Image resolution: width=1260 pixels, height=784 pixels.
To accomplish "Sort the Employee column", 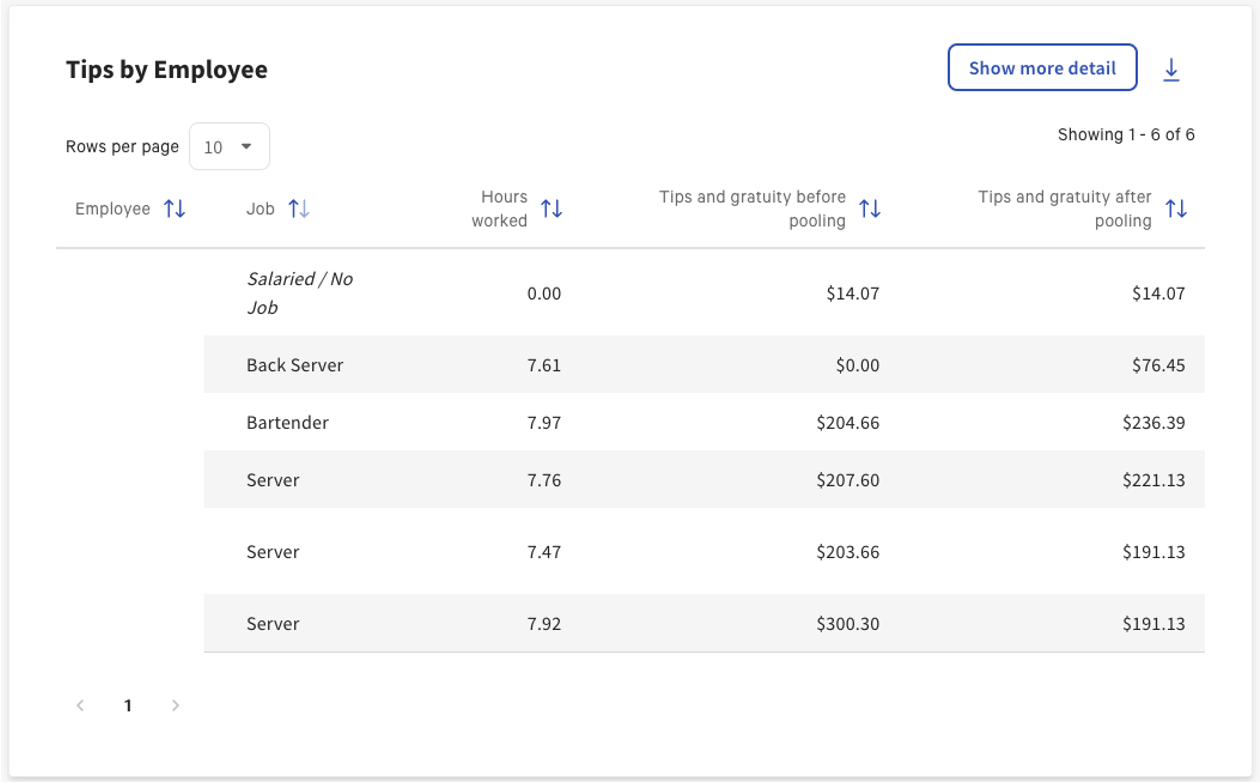I will click(175, 209).
